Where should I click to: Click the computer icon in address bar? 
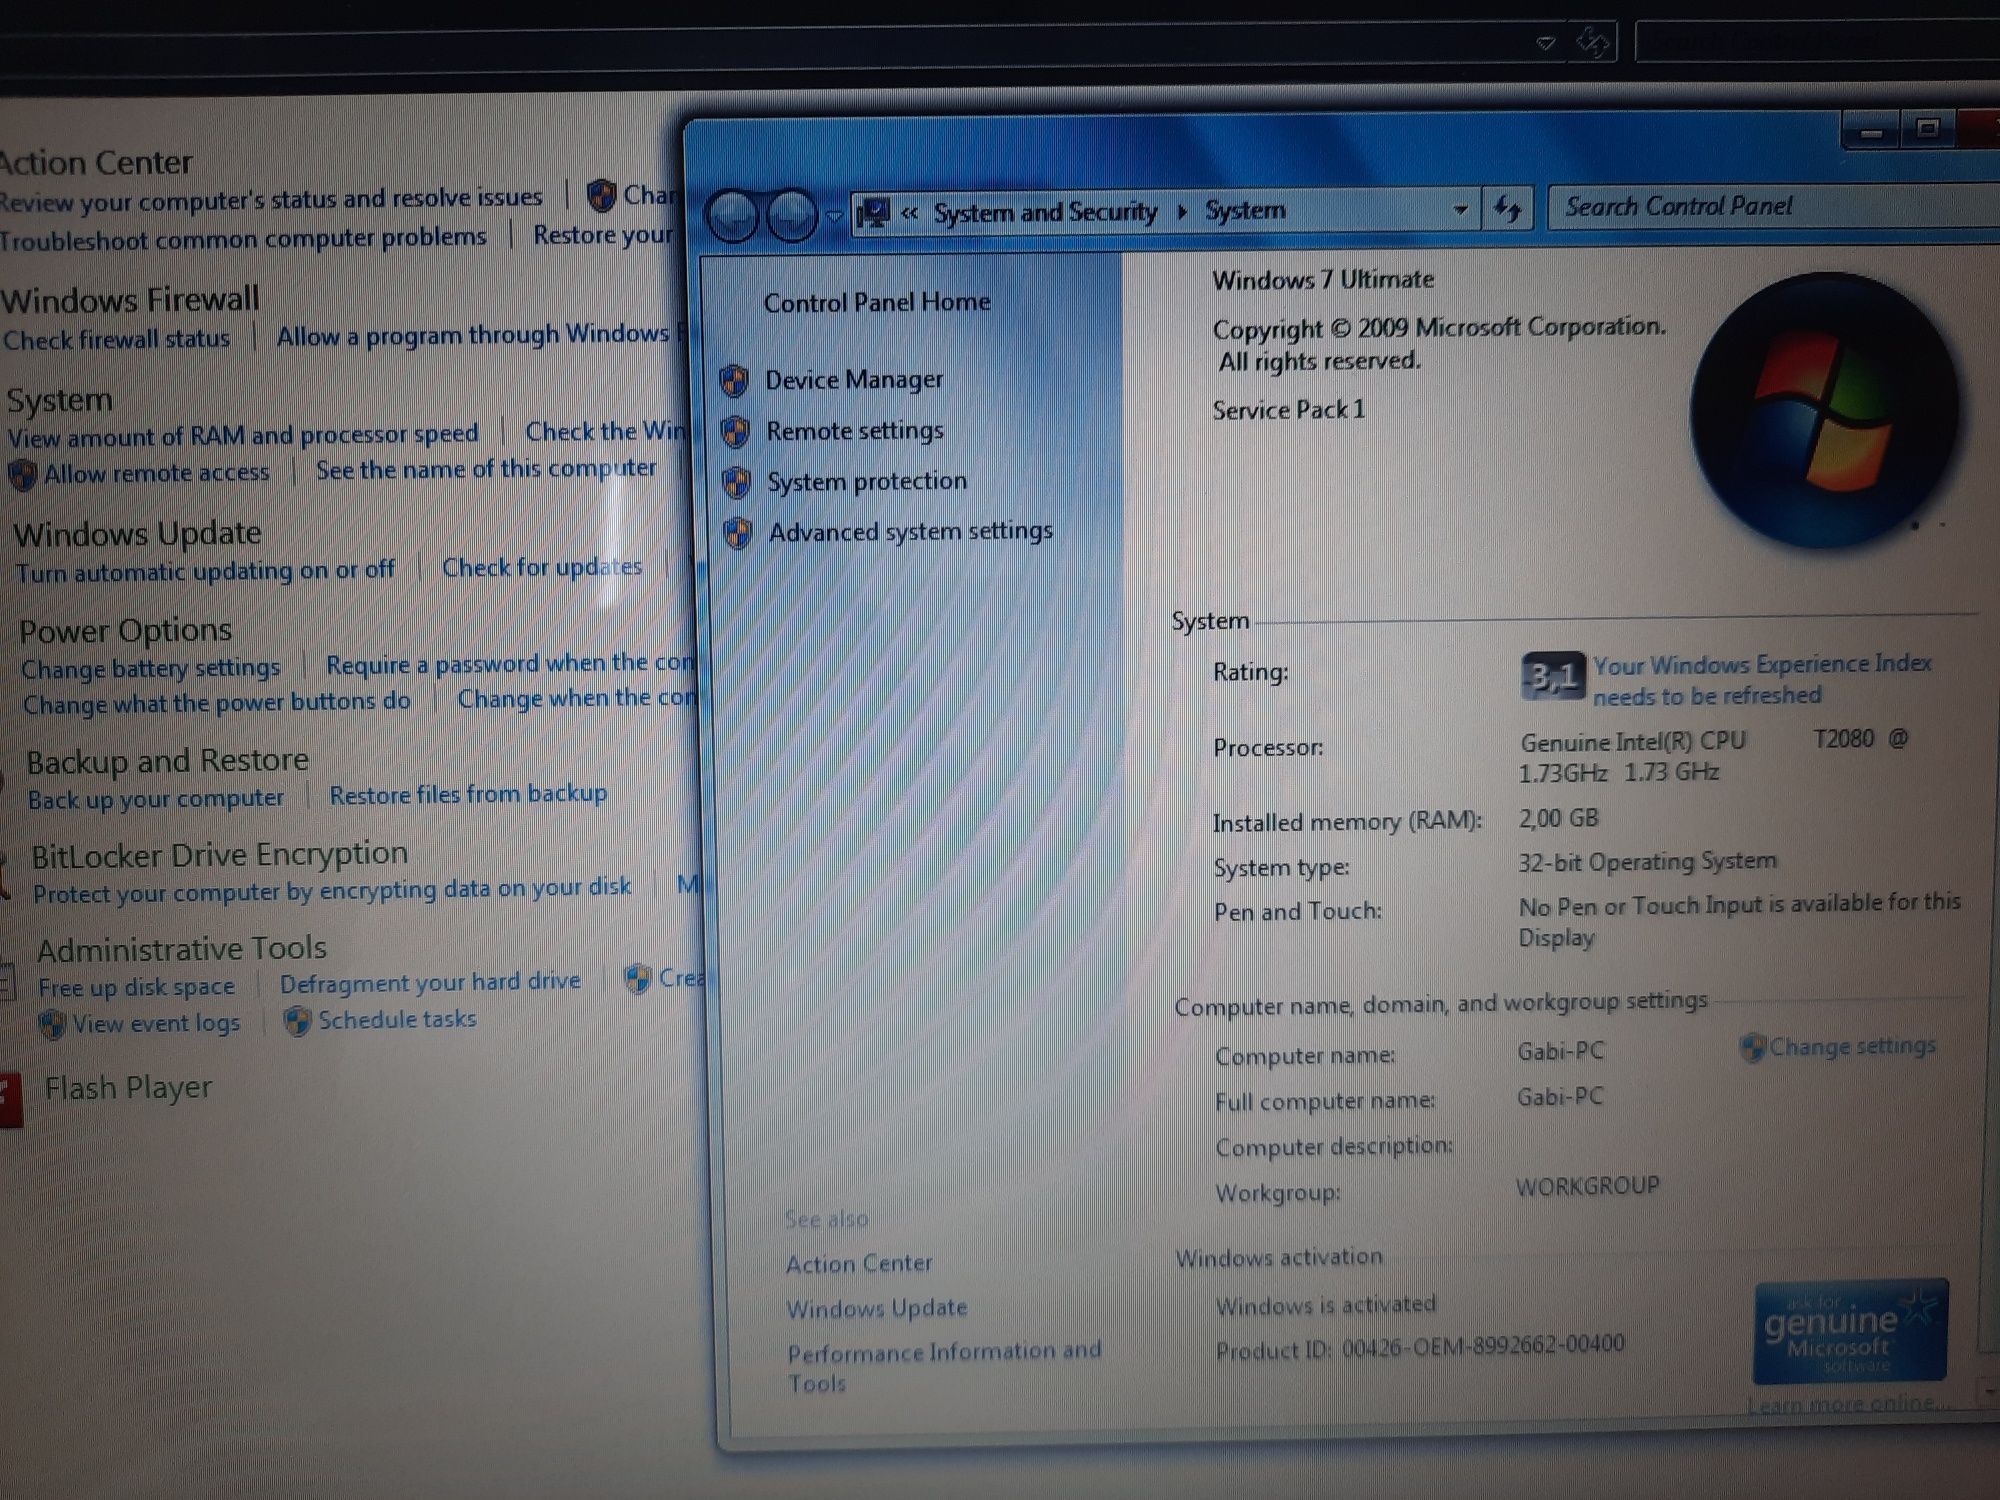pos(873,213)
